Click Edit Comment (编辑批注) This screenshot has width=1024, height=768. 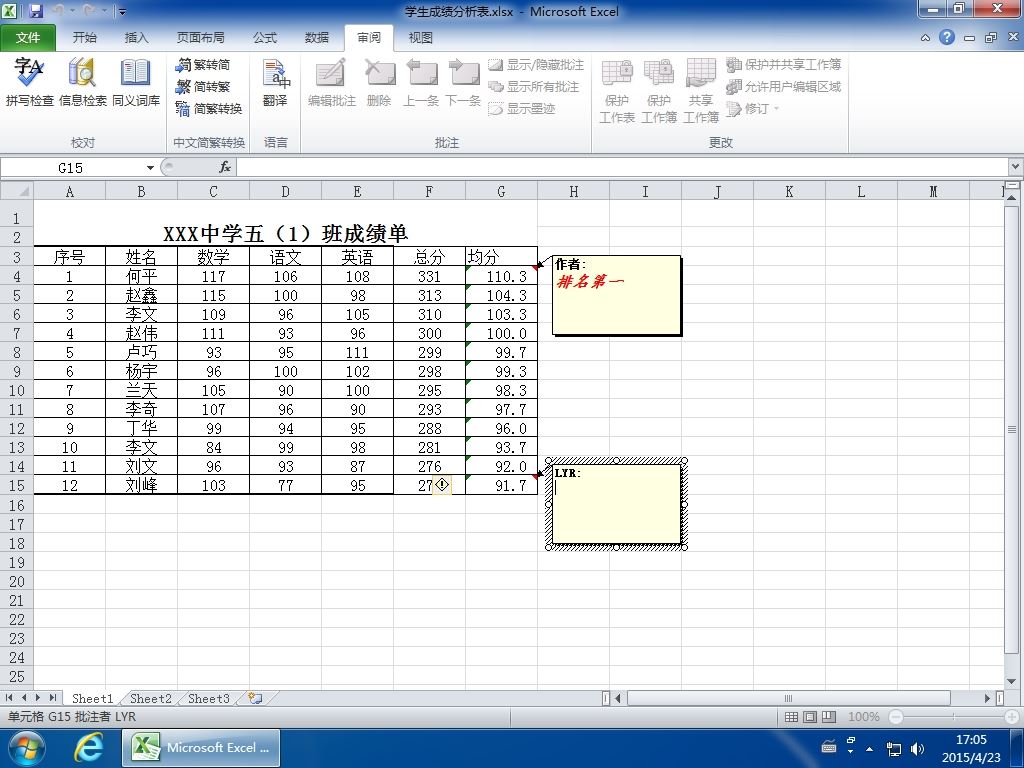pos(332,82)
